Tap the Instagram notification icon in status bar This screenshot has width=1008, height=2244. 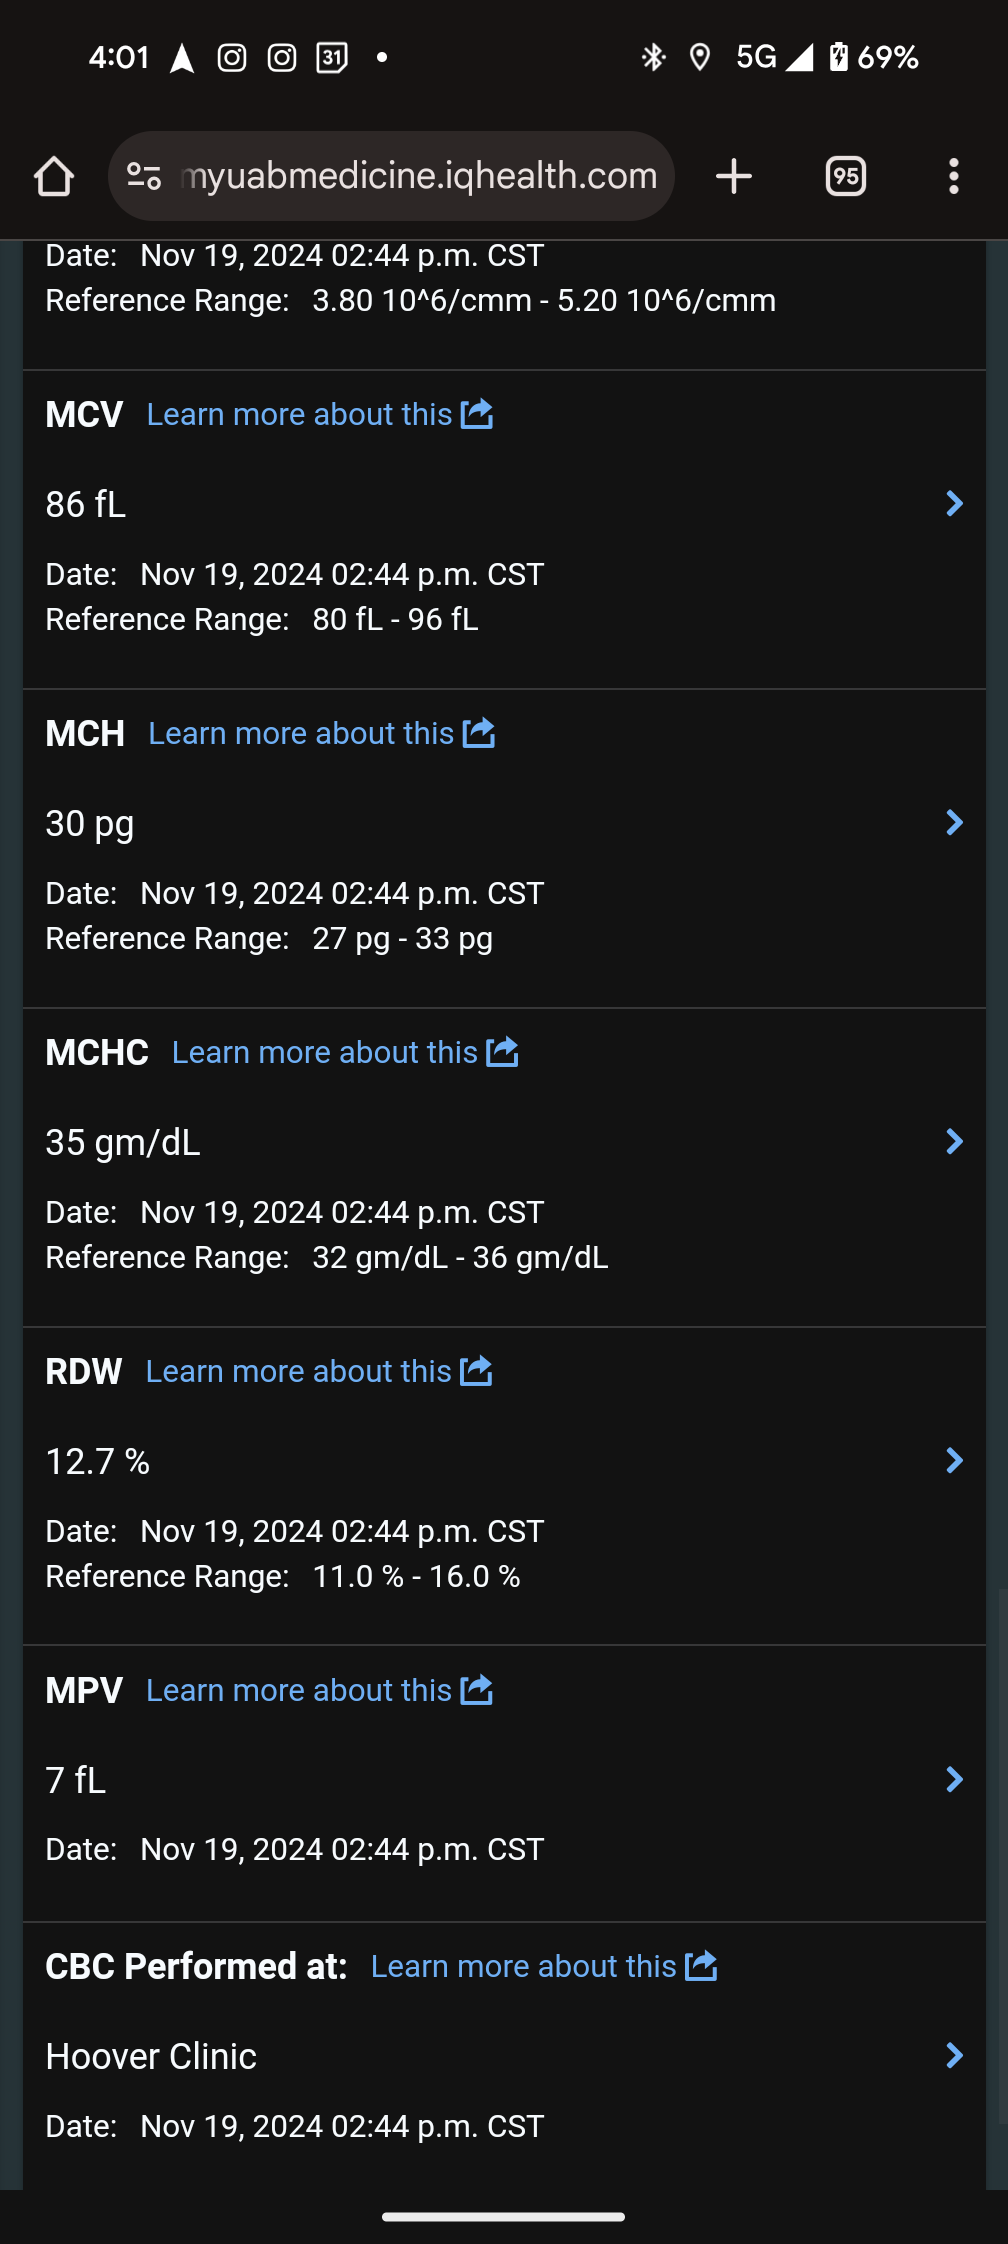(x=232, y=58)
